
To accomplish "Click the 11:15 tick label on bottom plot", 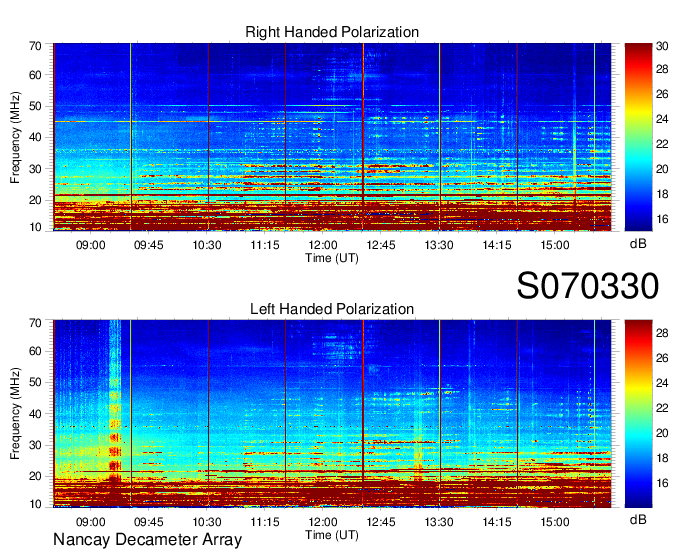I will [265, 522].
